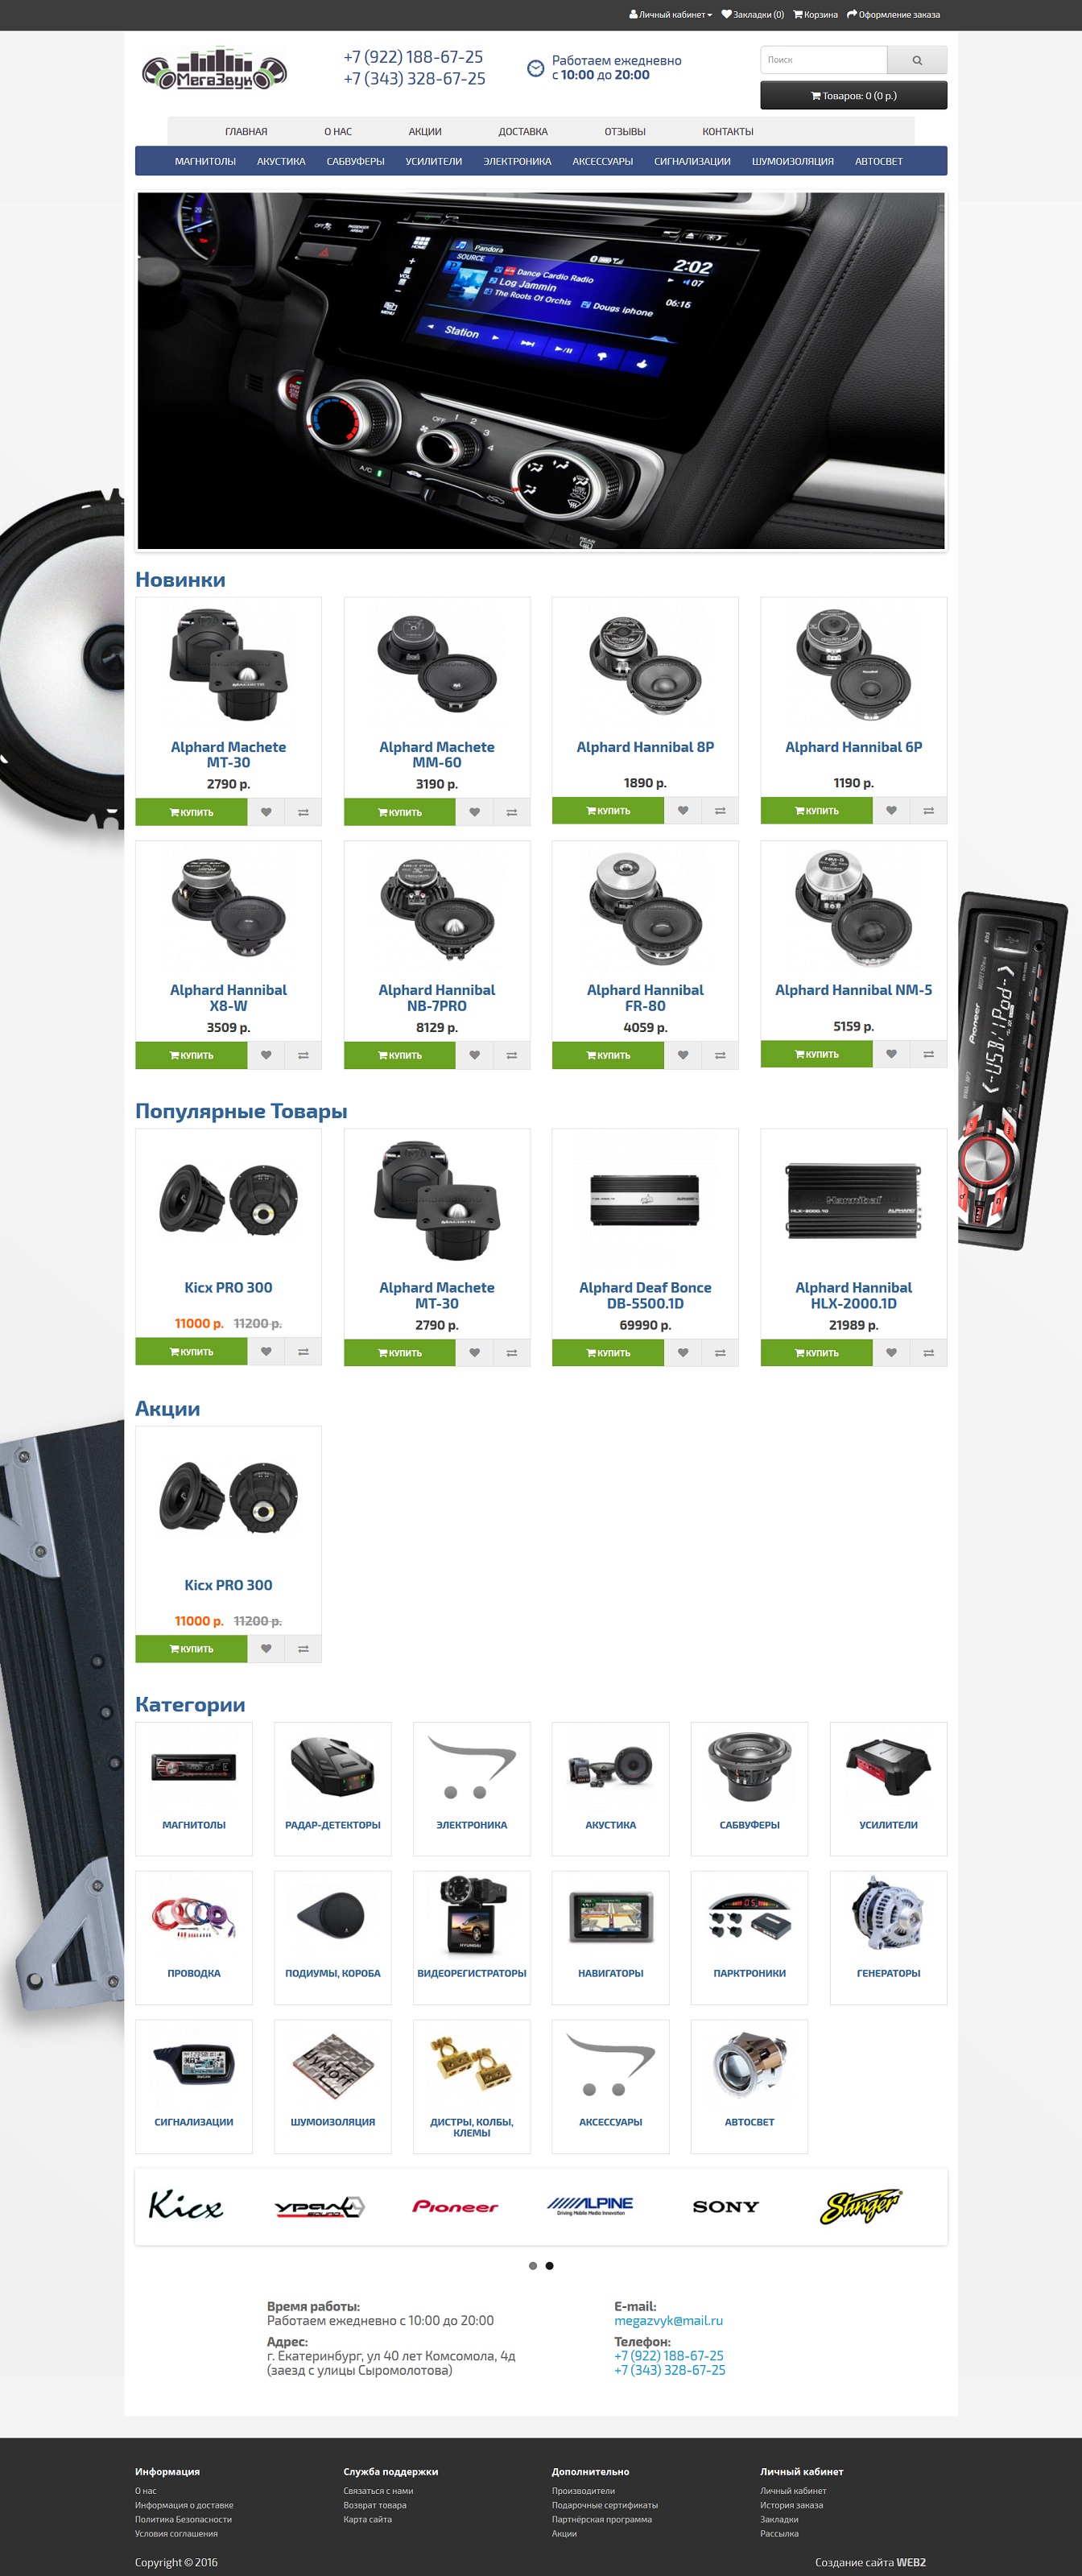Compare Alphard Hannibal 6P via arrows icon
Image resolution: width=1082 pixels, height=2576 pixels.
point(928,811)
